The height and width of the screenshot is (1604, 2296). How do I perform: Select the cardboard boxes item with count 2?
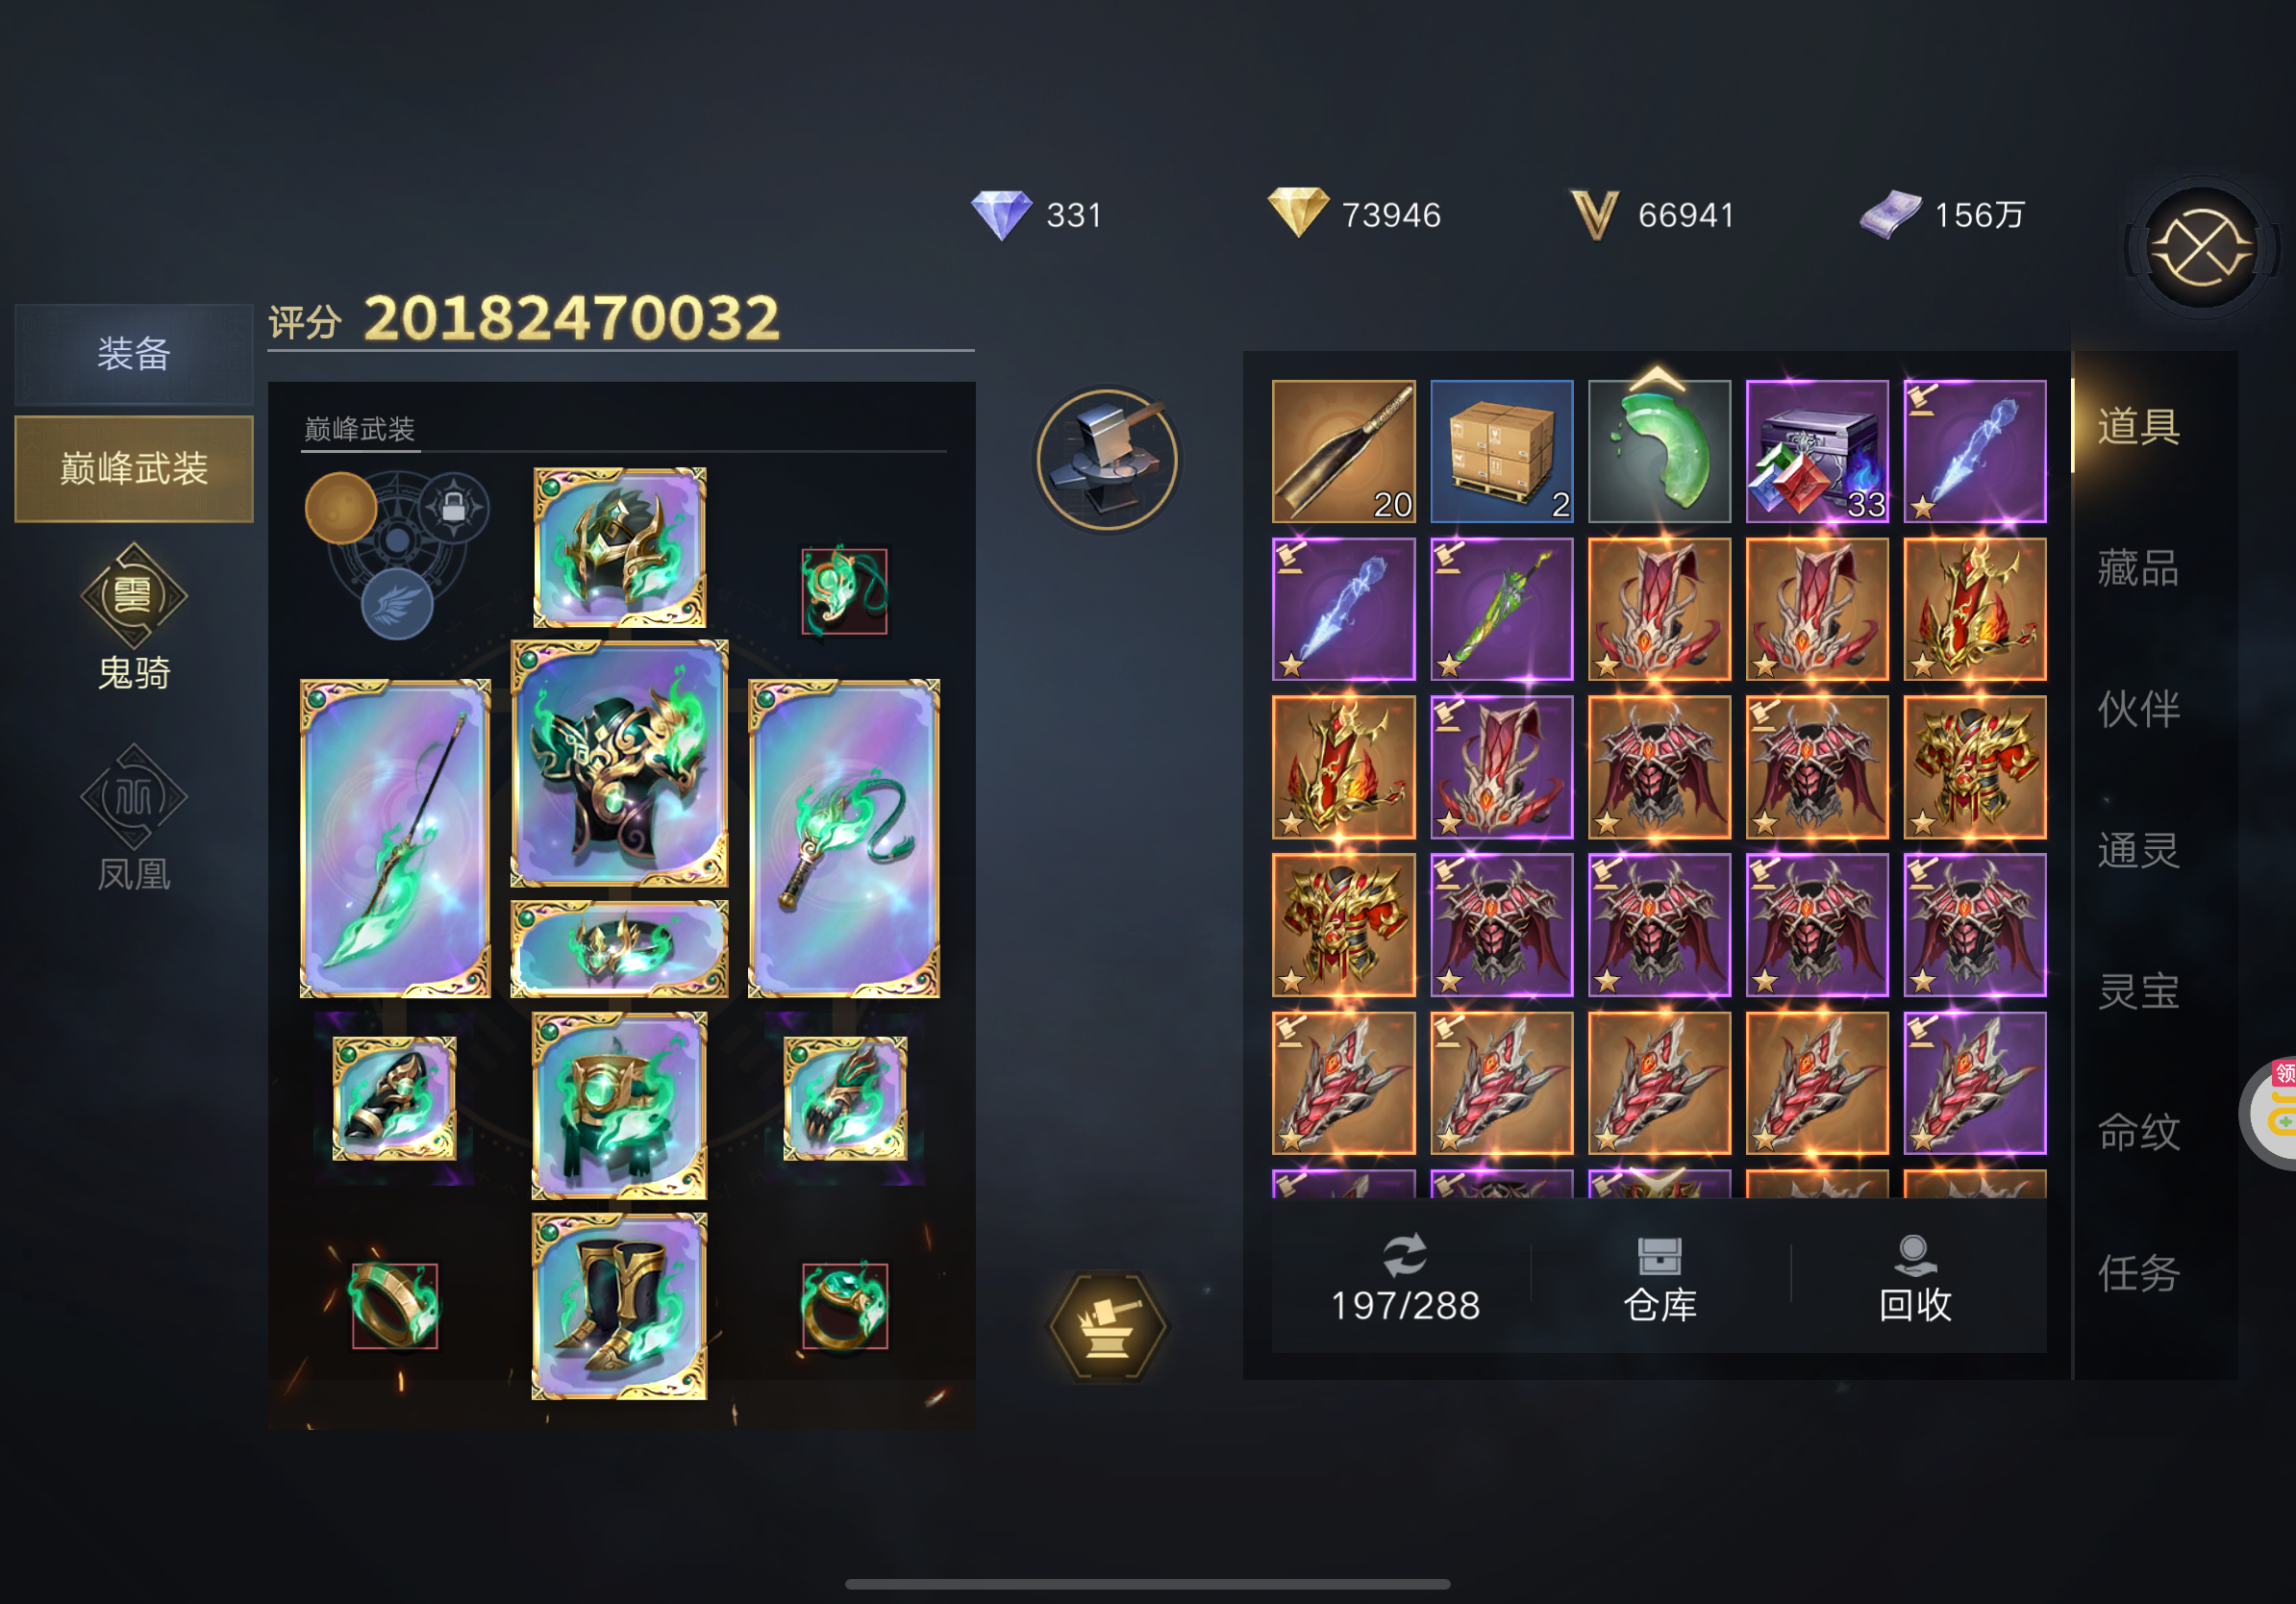point(1501,451)
